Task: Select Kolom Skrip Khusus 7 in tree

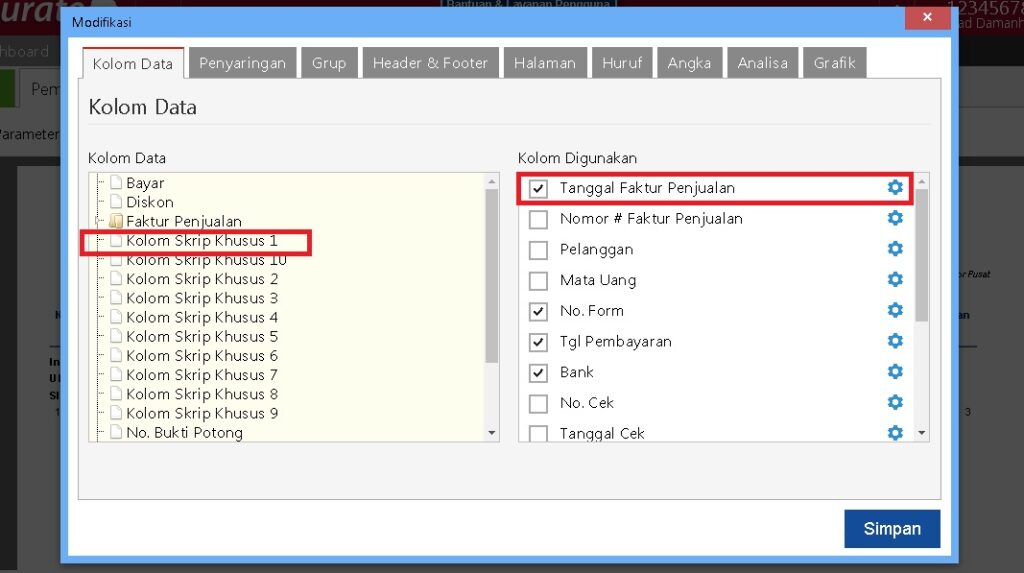Action: (x=202, y=374)
